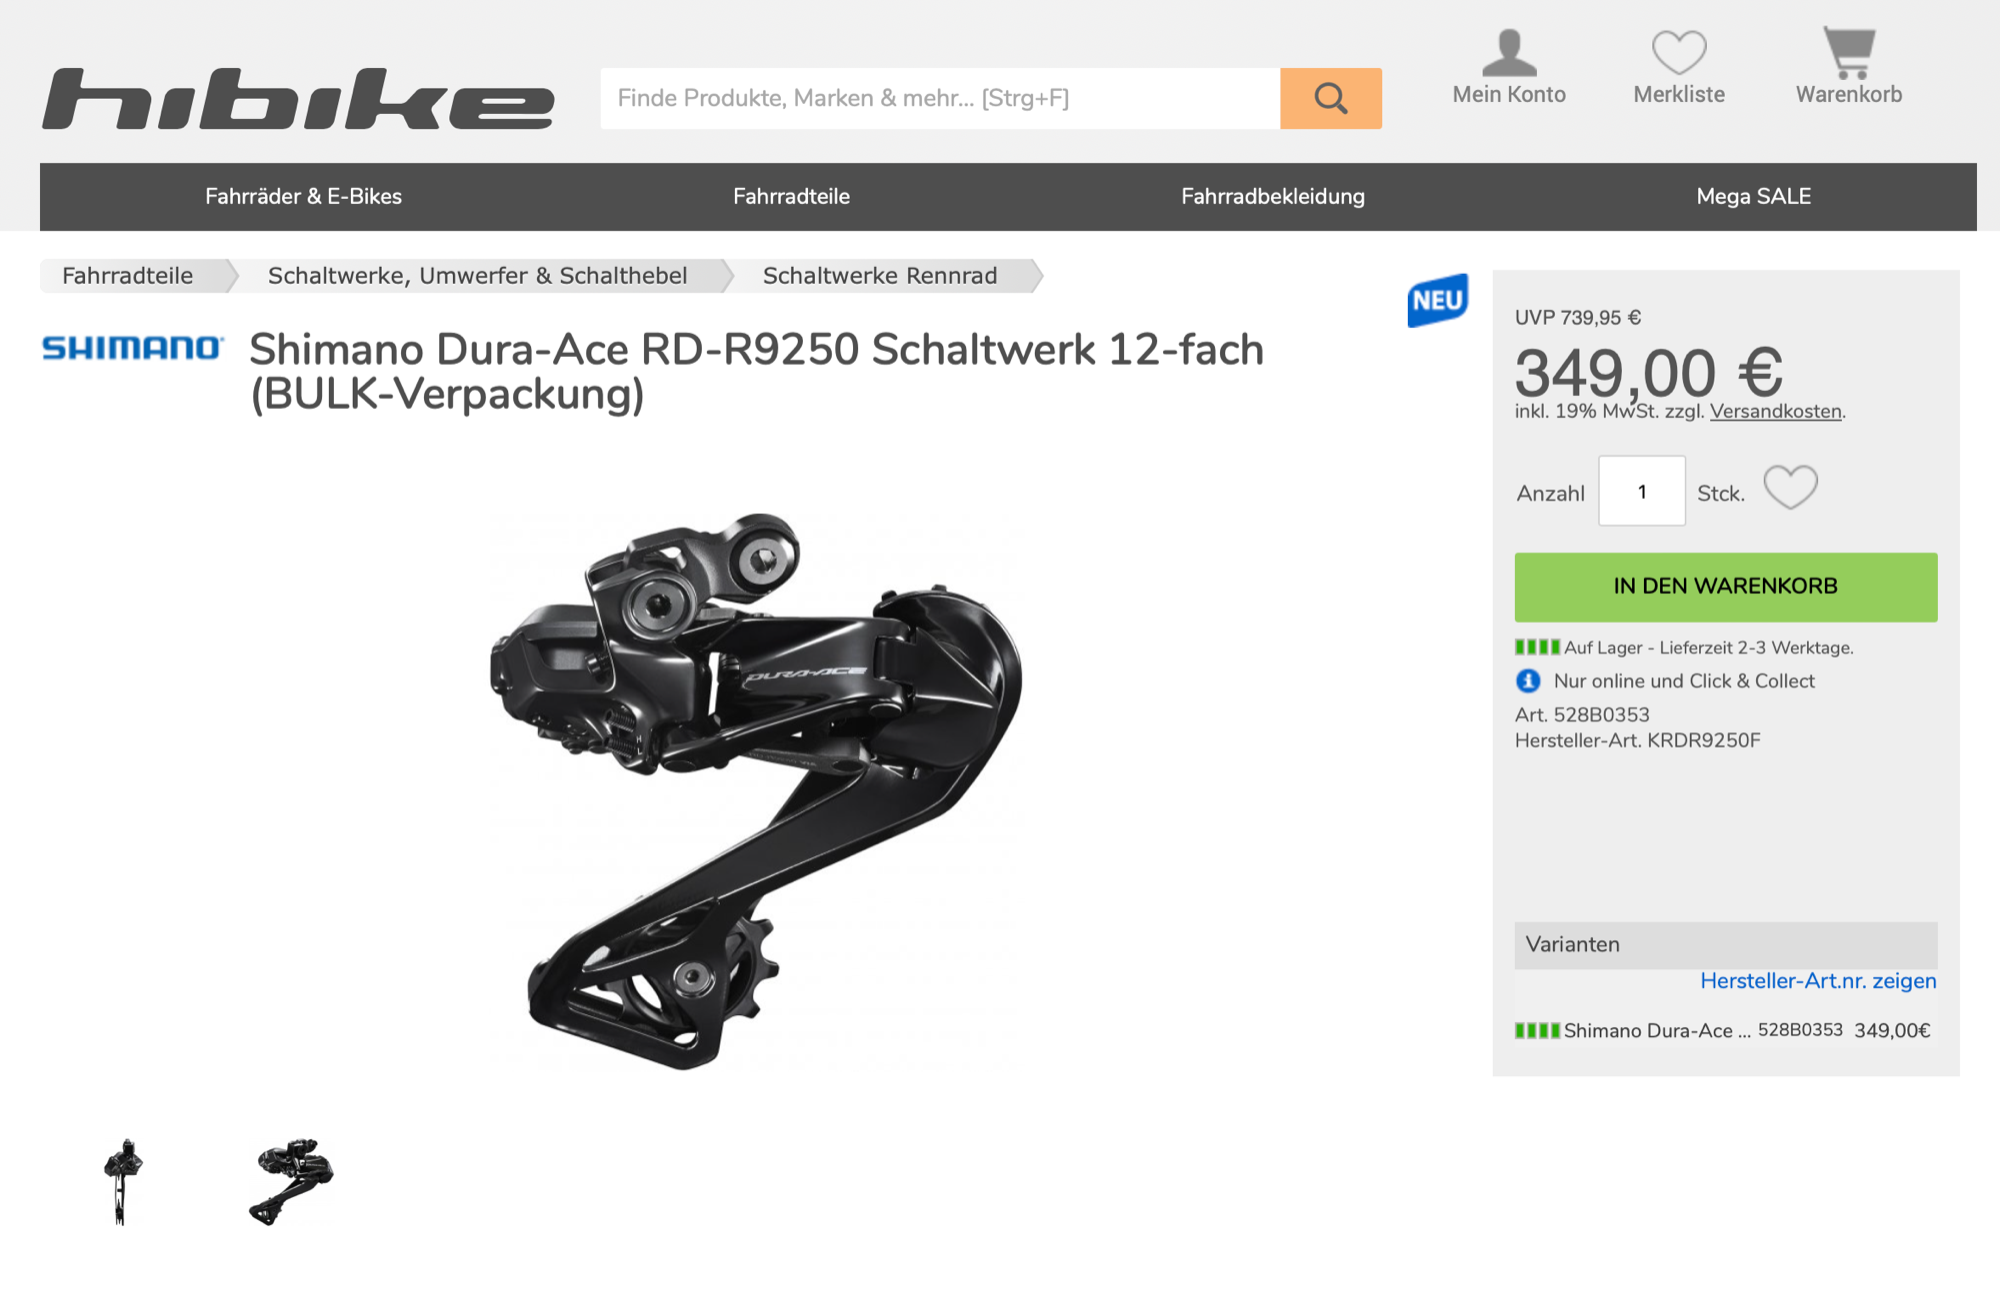Click the Anzahl quantity input field
2000x1316 pixels.
1642,491
